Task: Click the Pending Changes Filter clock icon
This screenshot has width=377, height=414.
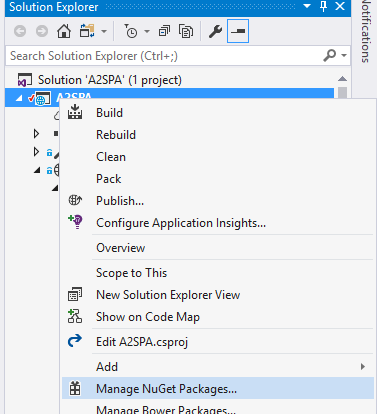Action: point(131,31)
